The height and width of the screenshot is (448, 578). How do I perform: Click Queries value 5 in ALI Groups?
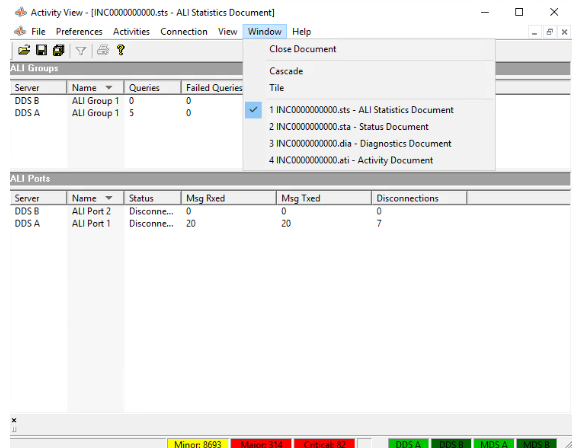[x=131, y=113]
